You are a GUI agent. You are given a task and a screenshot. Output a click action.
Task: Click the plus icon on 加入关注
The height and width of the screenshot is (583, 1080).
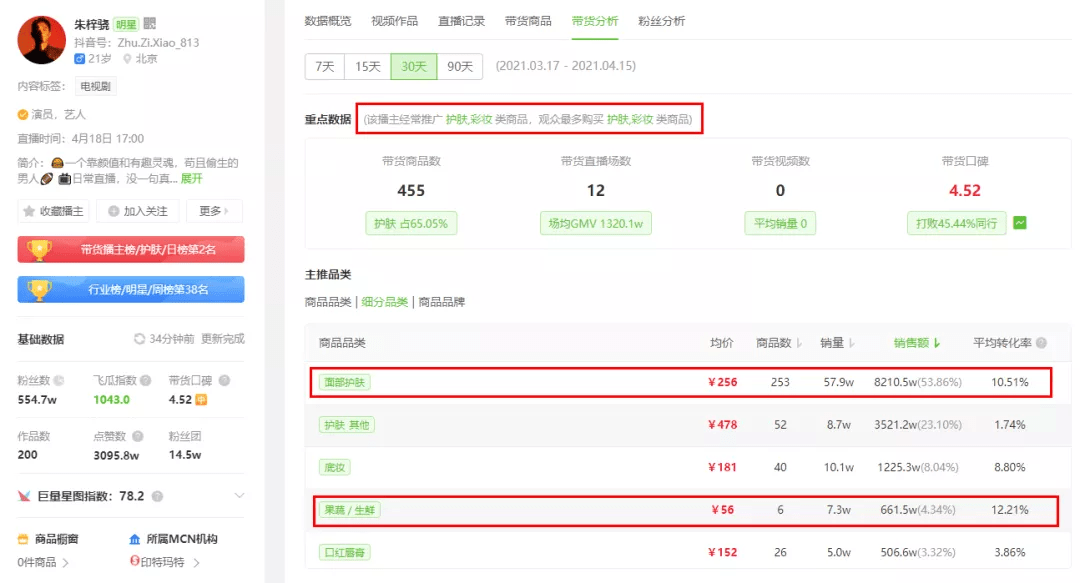tap(114, 211)
